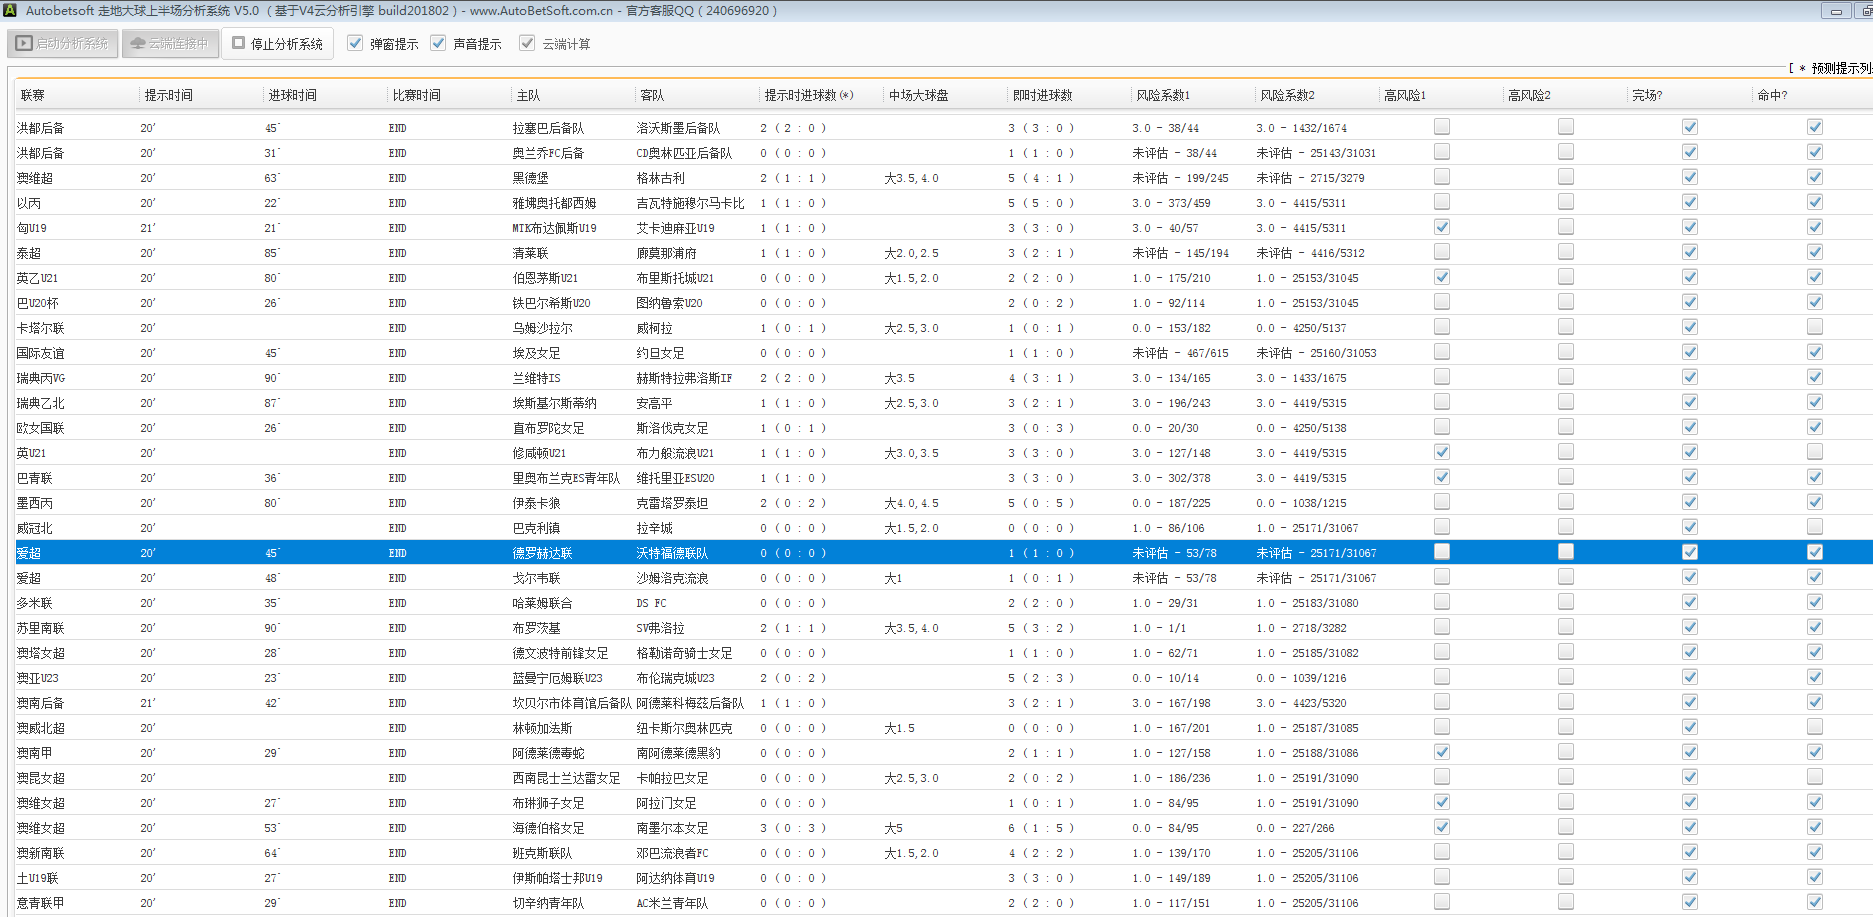
Task: Click the 预测提示列 panel label
Action: coord(1840,68)
